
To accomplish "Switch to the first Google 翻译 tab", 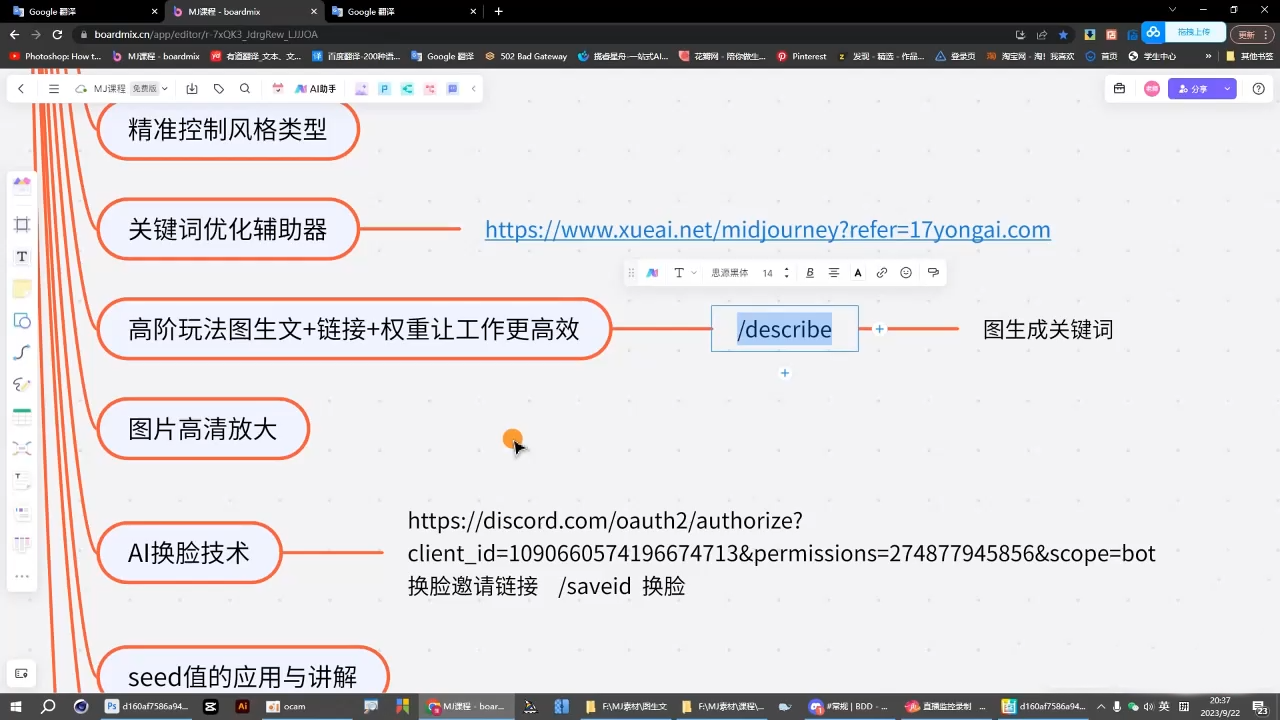I will click(x=80, y=11).
